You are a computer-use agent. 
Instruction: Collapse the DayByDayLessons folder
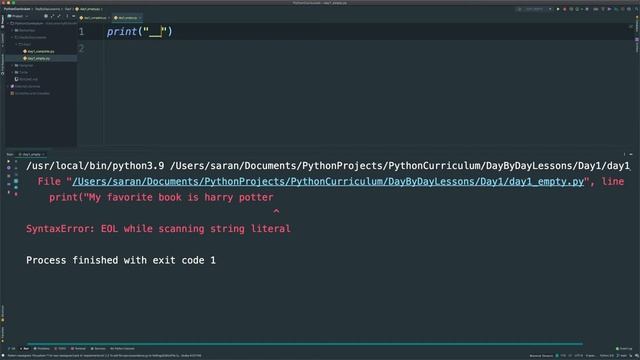tap(13, 37)
